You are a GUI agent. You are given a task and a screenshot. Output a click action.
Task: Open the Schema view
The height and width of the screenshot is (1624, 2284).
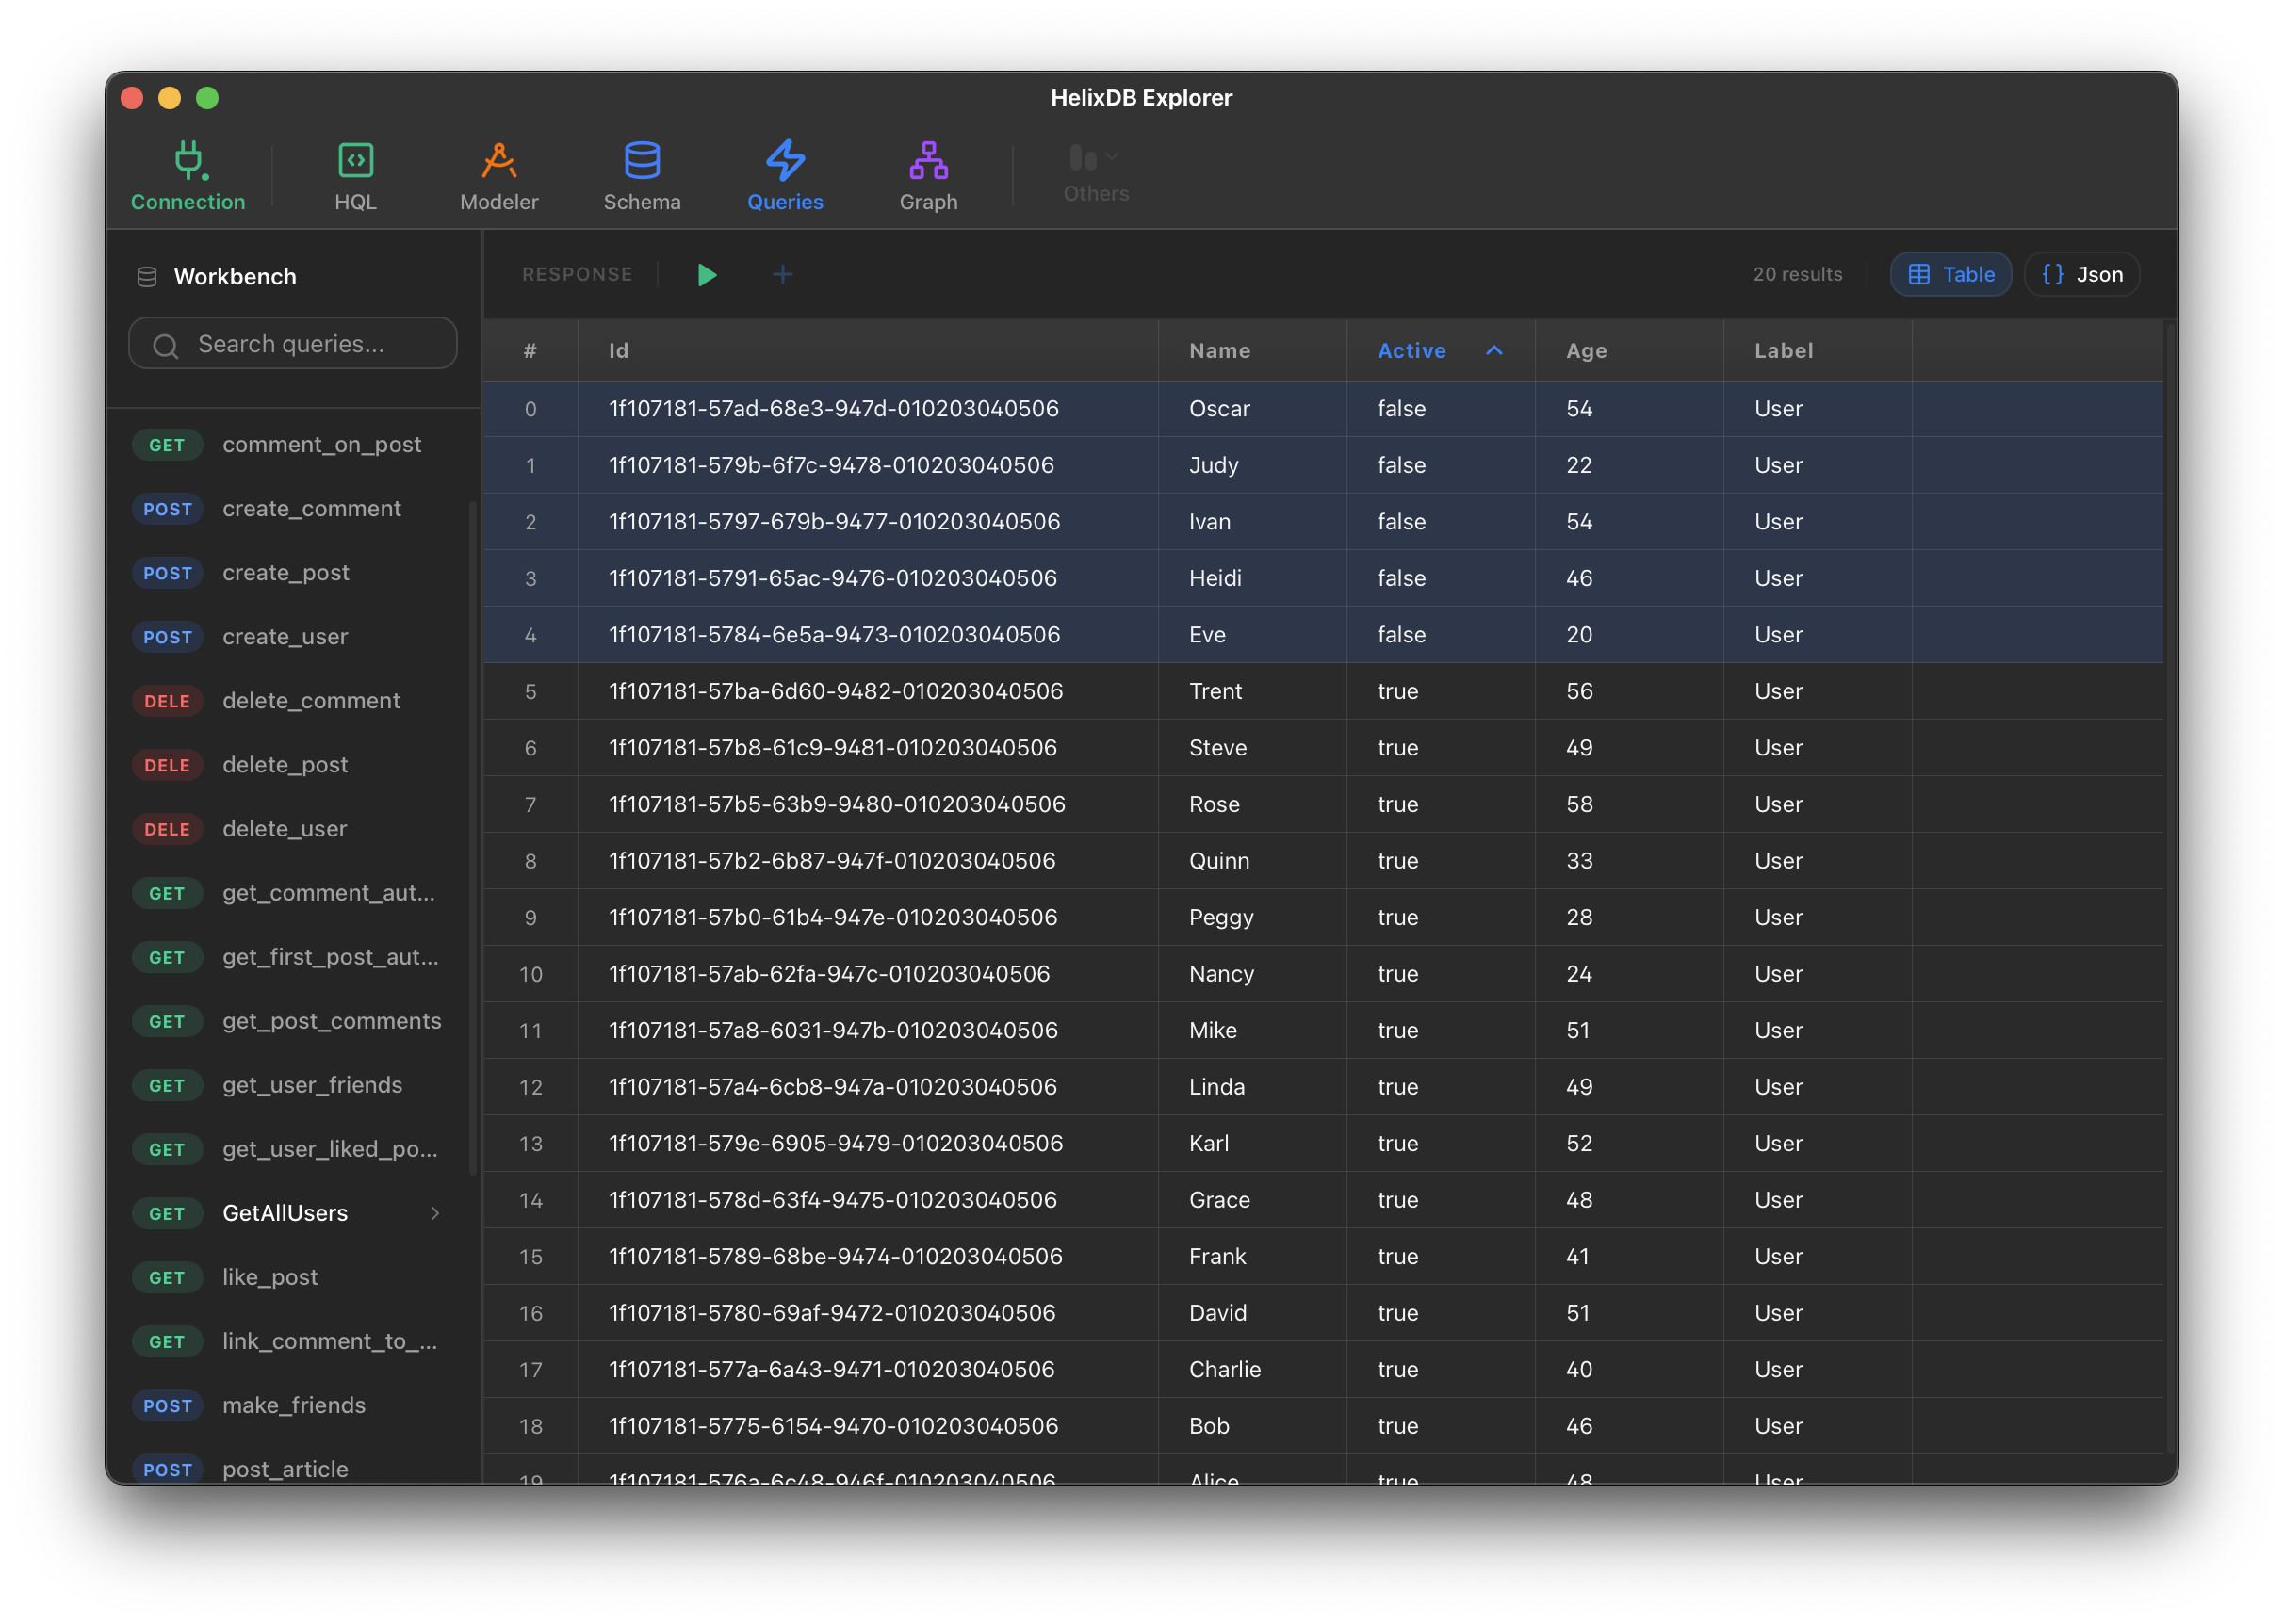pyautogui.click(x=641, y=176)
